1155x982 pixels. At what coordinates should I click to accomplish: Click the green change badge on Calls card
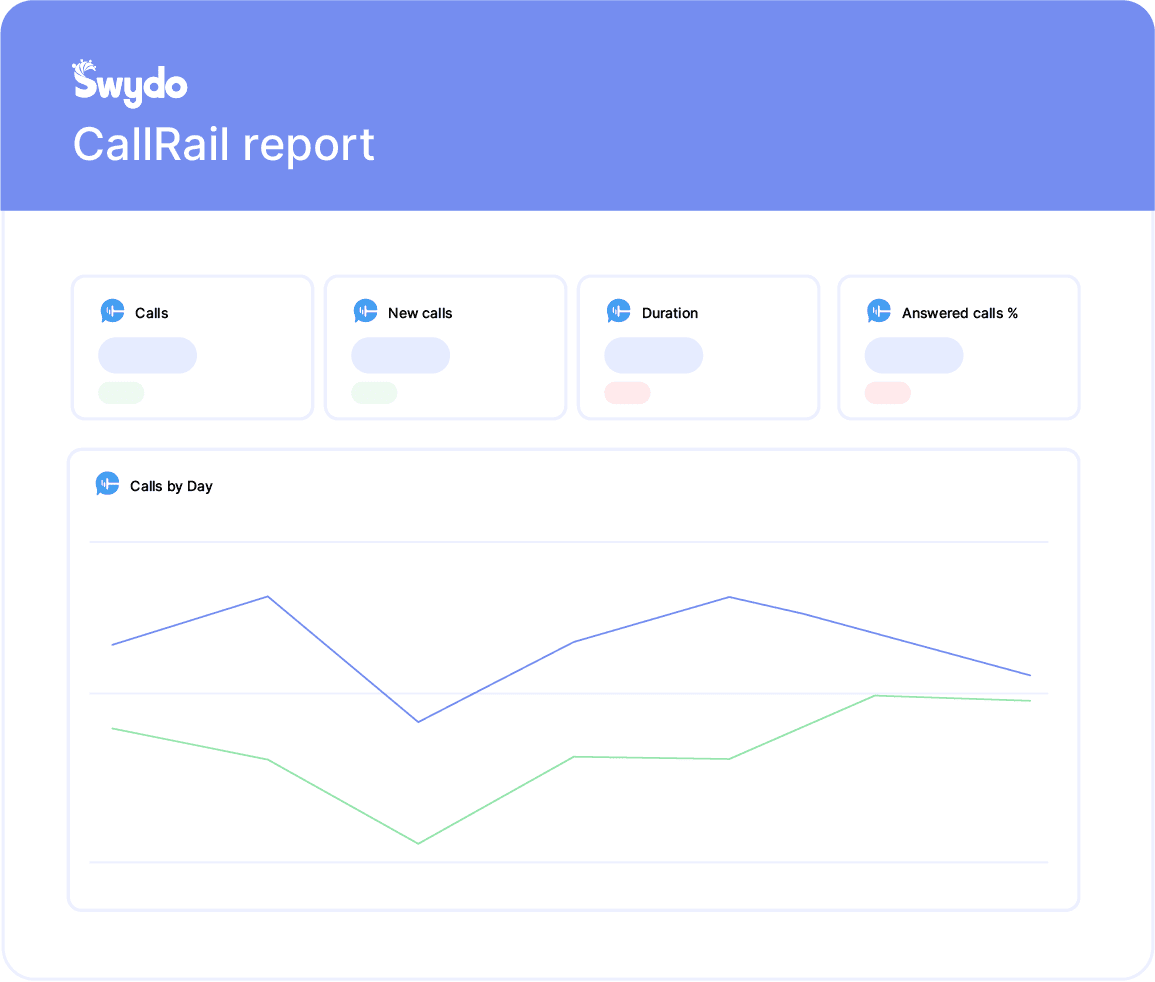click(122, 393)
